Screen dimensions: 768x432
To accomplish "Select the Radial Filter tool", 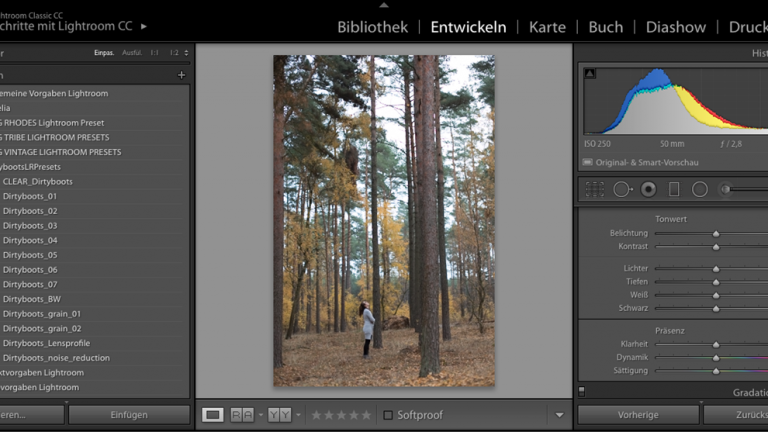I will click(700, 189).
